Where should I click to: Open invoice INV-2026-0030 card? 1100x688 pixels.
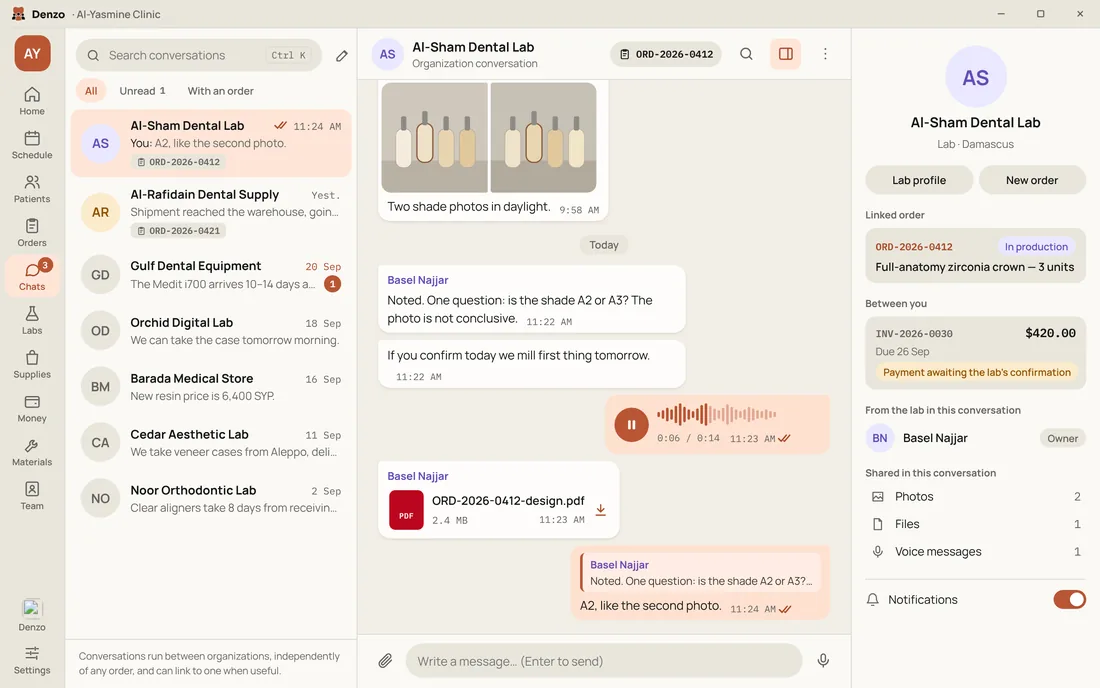coord(975,353)
